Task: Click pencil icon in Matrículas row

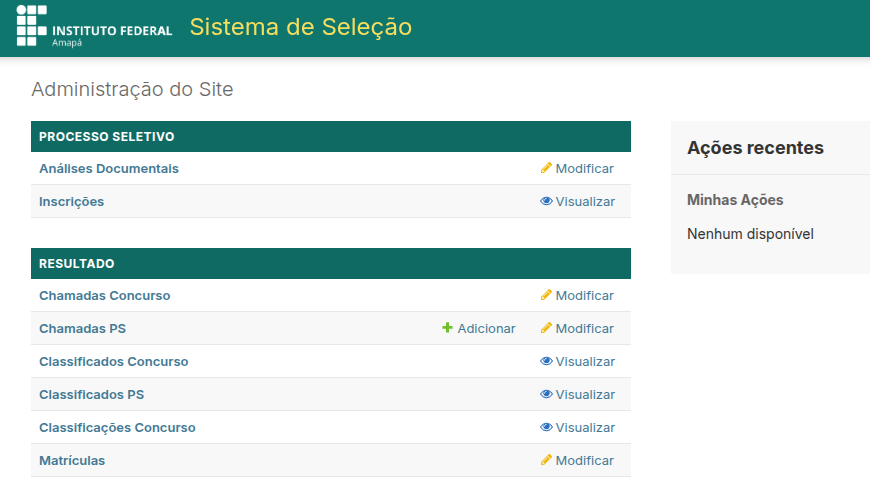Action: (546, 460)
